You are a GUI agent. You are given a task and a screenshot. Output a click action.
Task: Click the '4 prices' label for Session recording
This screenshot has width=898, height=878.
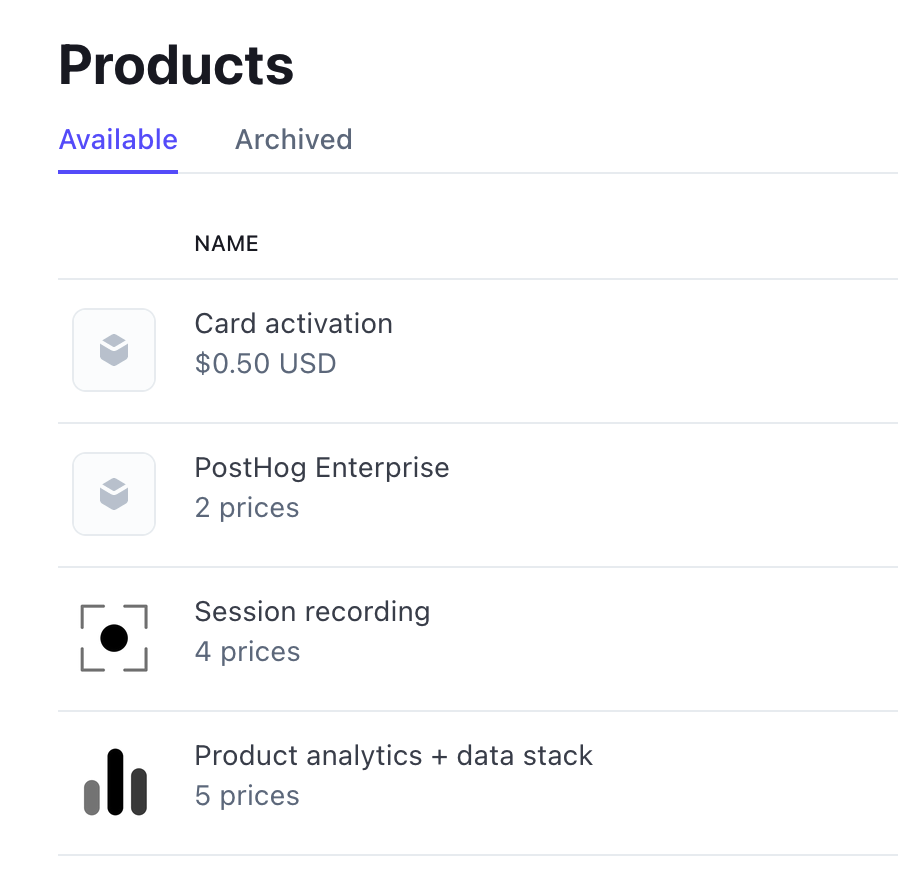[x=247, y=651]
